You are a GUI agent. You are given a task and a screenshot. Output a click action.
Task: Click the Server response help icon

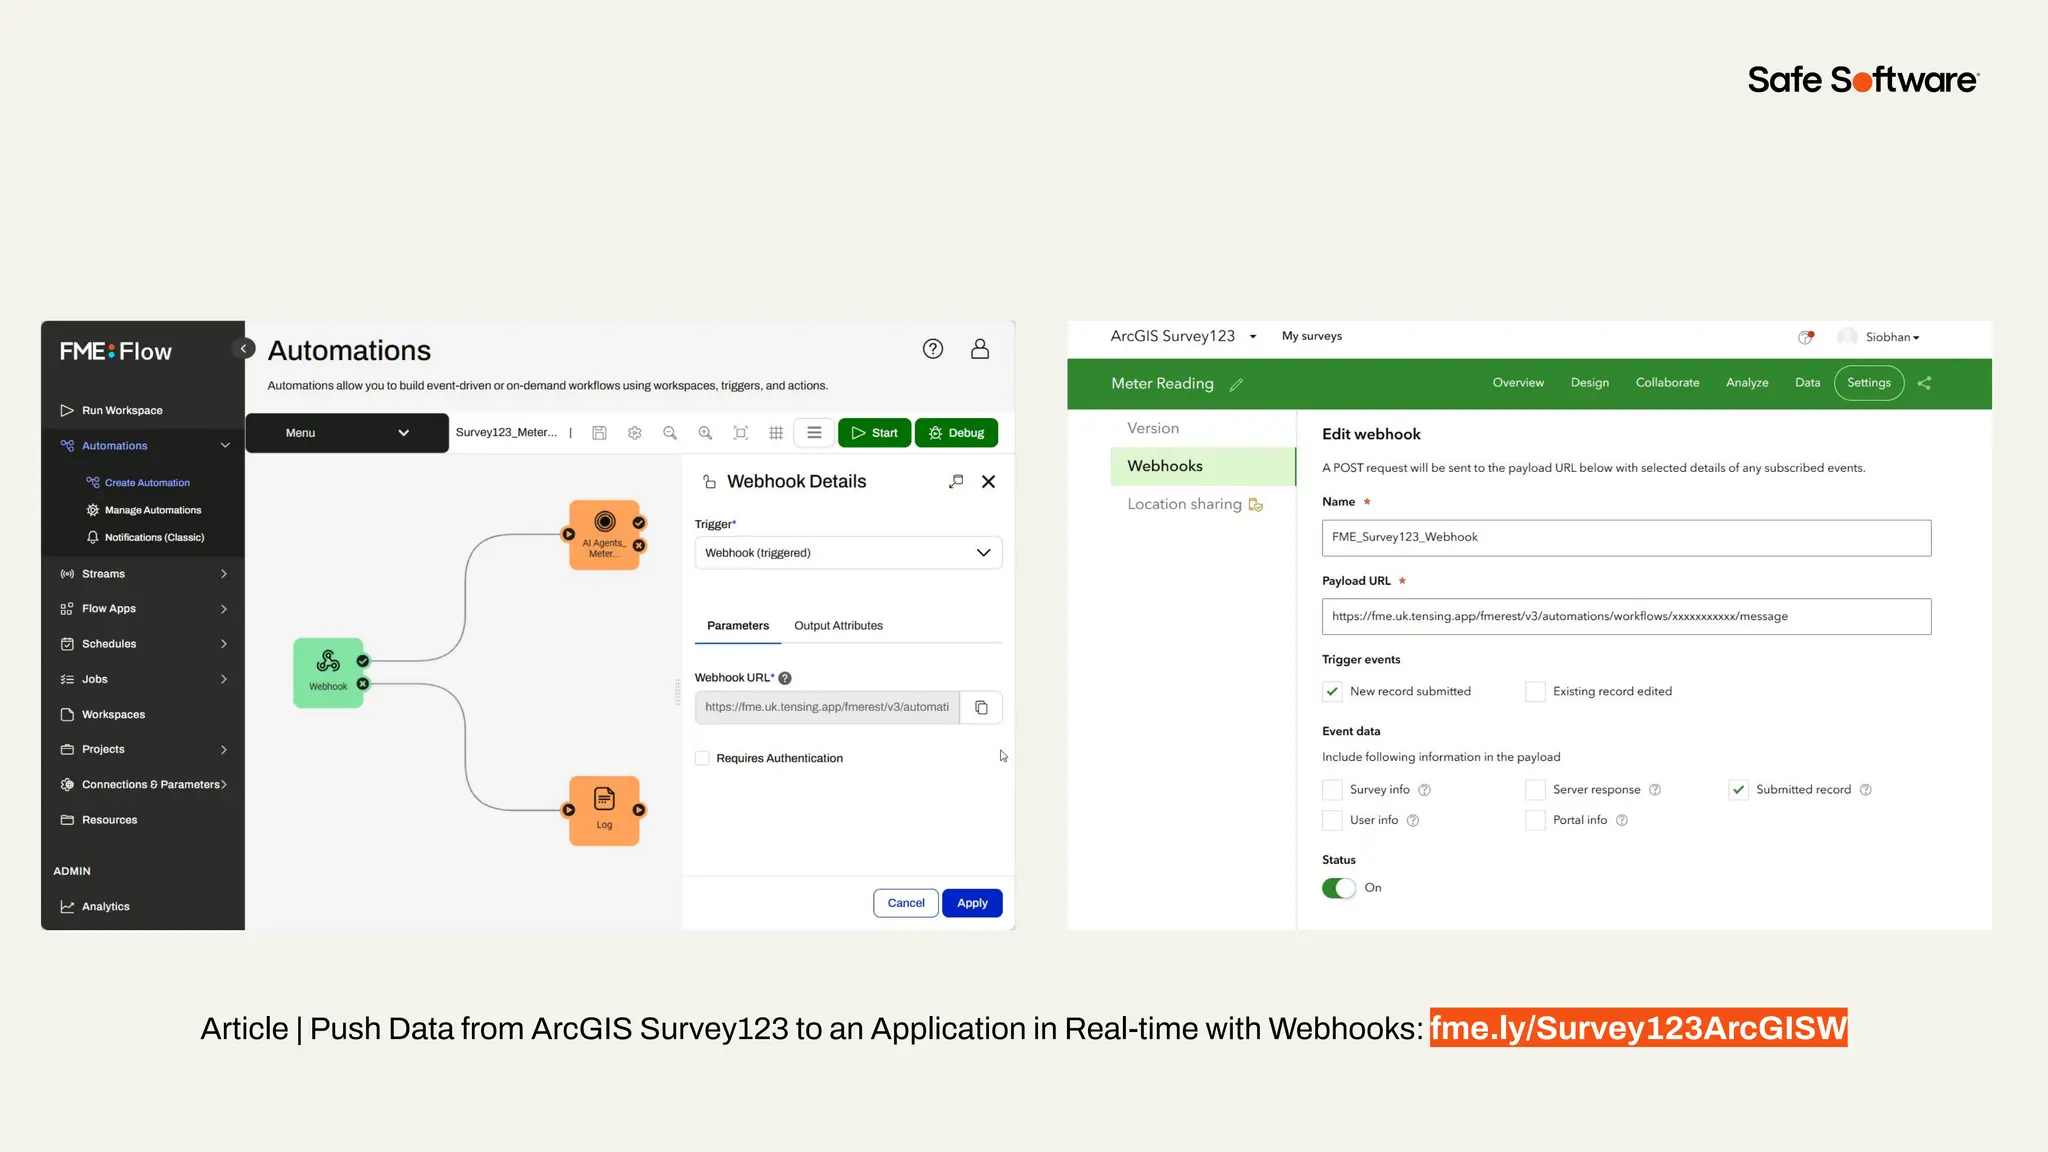coord(1655,790)
